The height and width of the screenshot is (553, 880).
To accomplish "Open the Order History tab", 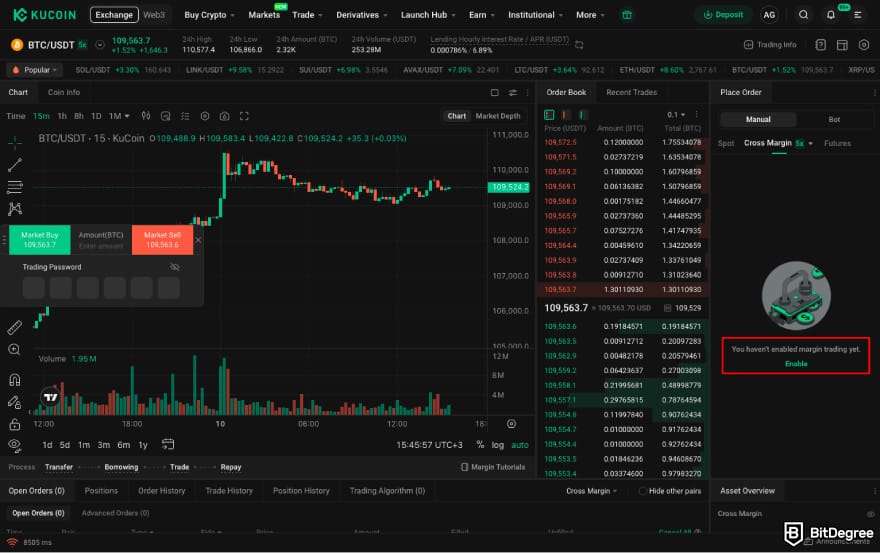I will [162, 491].
